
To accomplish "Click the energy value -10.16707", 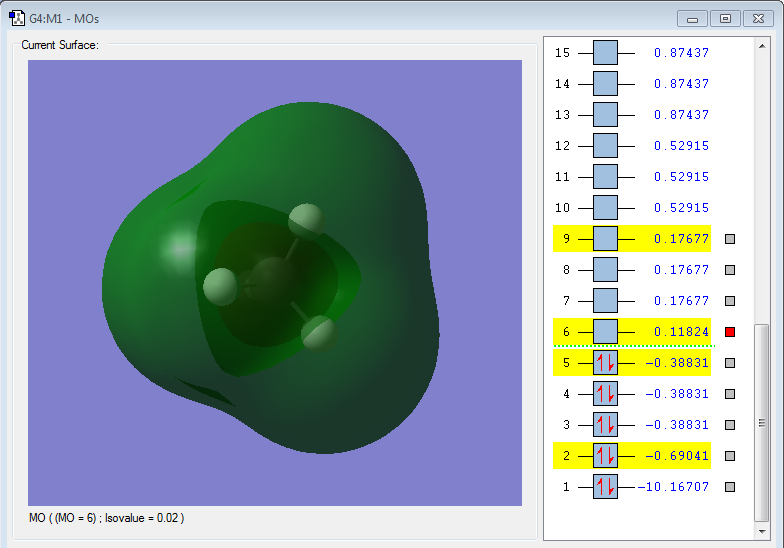I will click(x=673, y=487).
